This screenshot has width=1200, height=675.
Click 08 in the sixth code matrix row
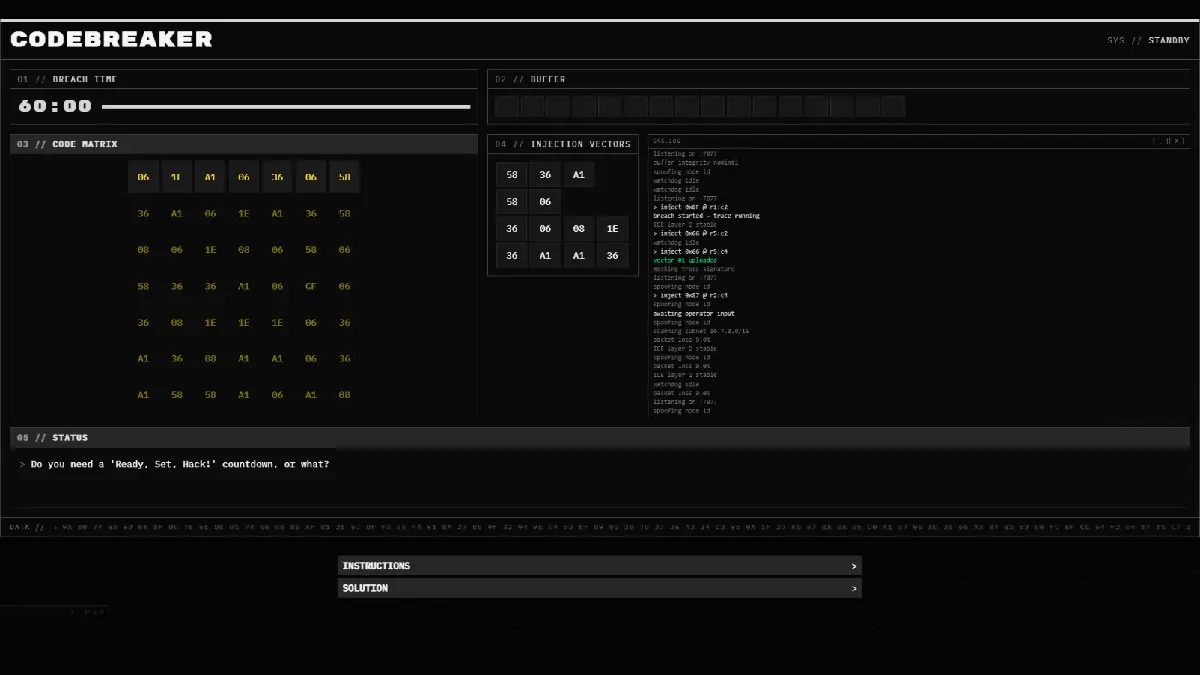[x=210, y=359]
